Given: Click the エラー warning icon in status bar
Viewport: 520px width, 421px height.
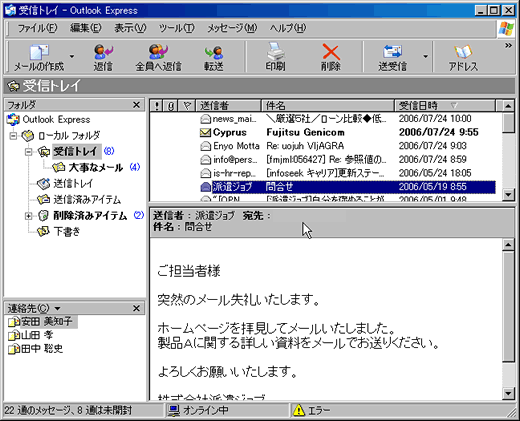Looking at the screenshot, I should (x=299, y=410).
